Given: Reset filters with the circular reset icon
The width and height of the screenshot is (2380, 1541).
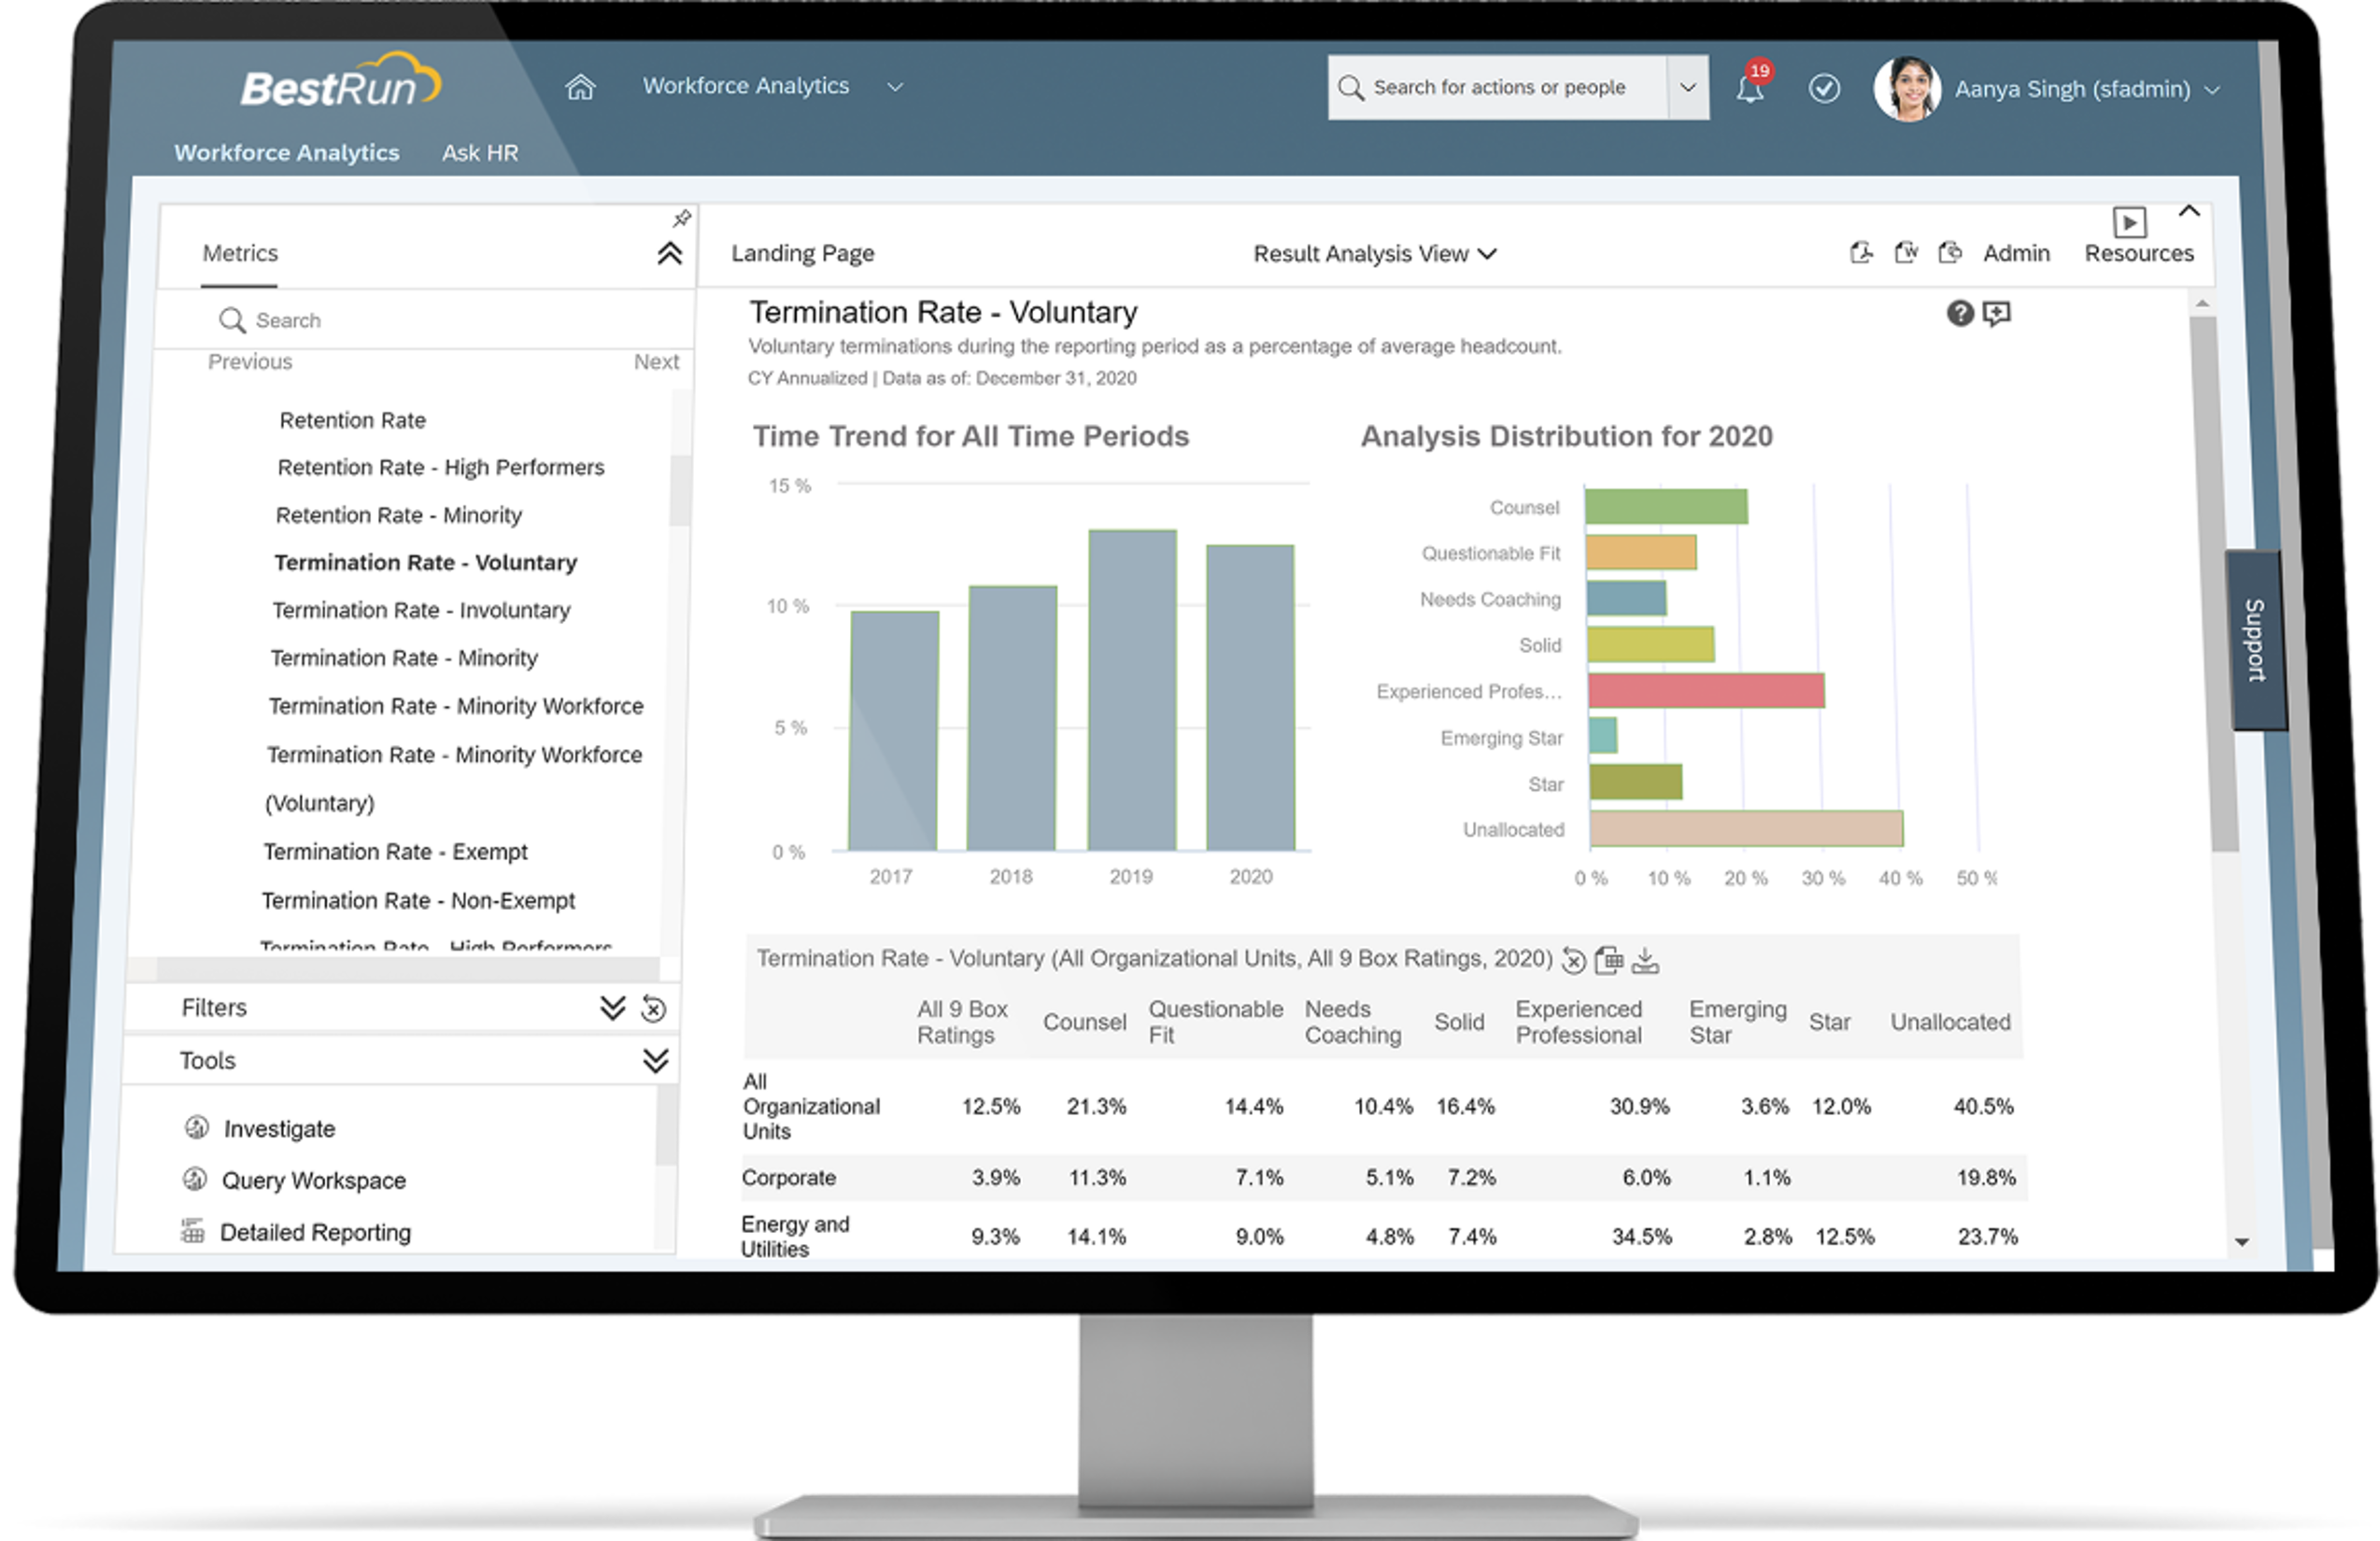Looking at the screenshot, I should point(653,1009).
